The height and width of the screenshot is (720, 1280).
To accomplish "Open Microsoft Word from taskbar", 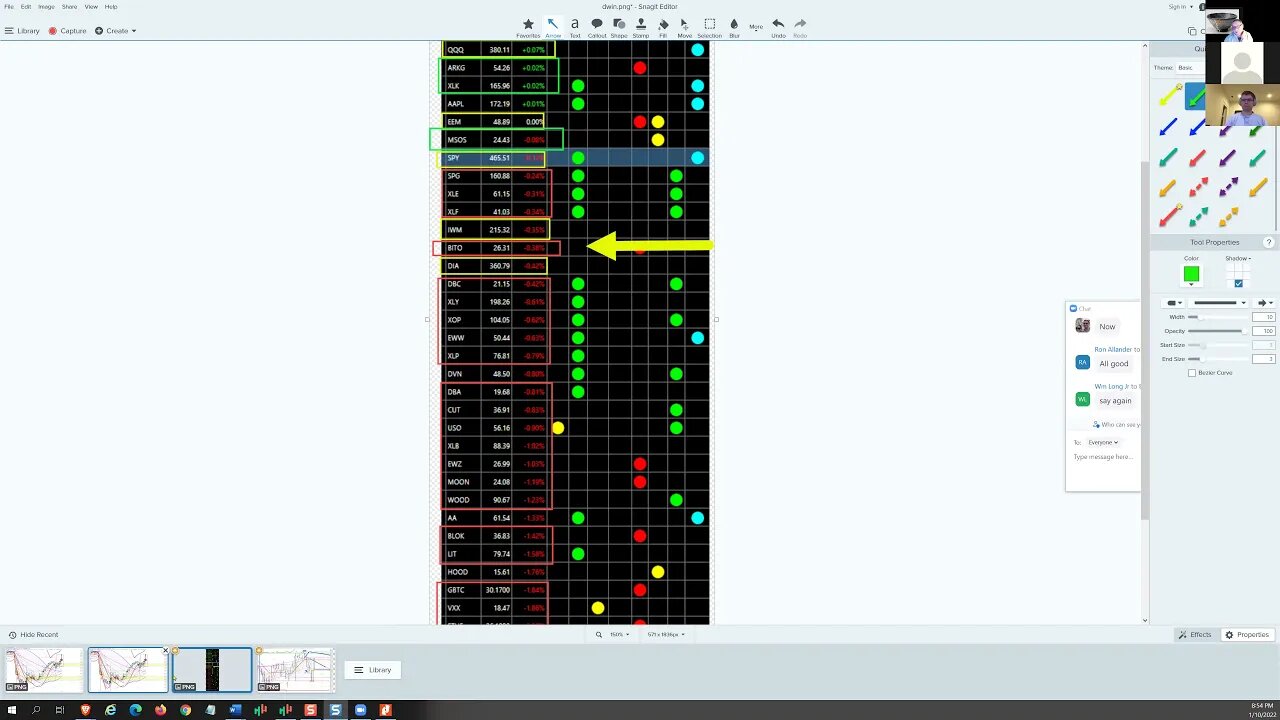I will [x=235, y=710].
